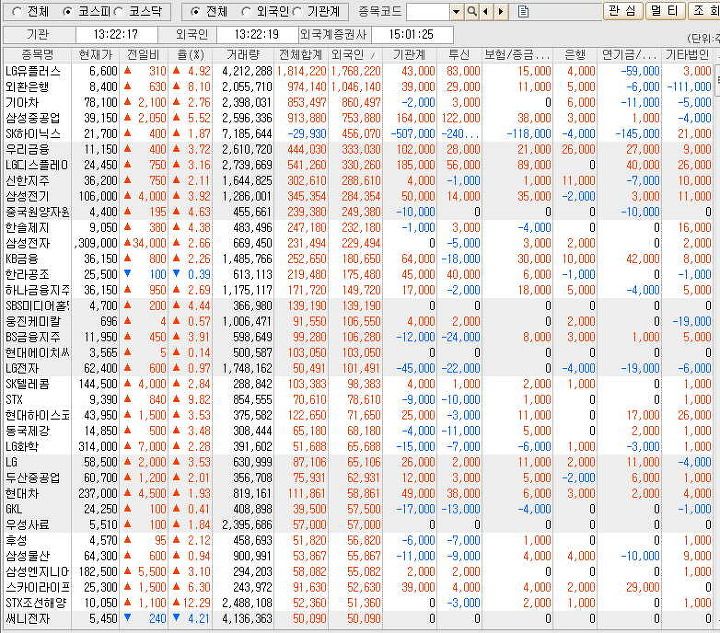The height and width of the screenshot is (633, 720).
Task: Sort by 외국인 column header
Action: click(x=354, y=55)
